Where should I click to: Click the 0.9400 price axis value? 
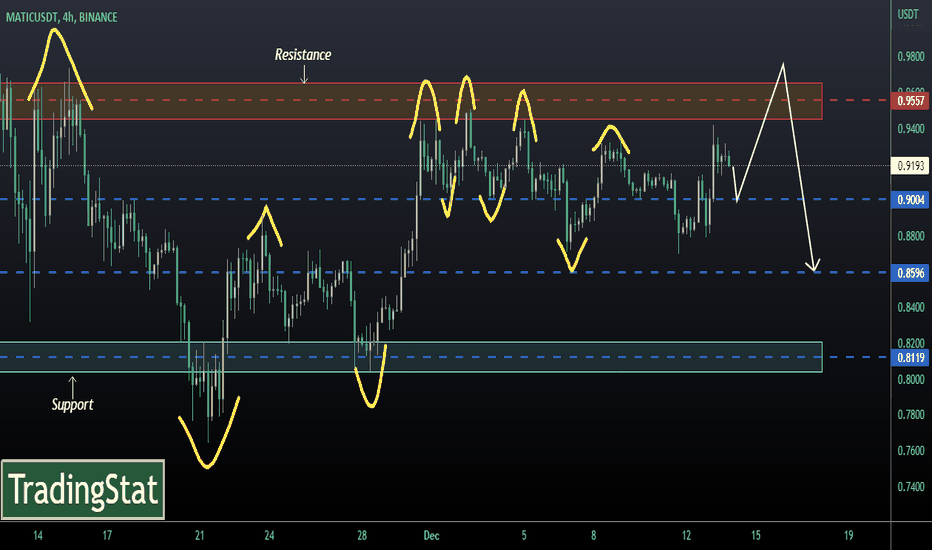pyautogui.click(x=911, y=128)
